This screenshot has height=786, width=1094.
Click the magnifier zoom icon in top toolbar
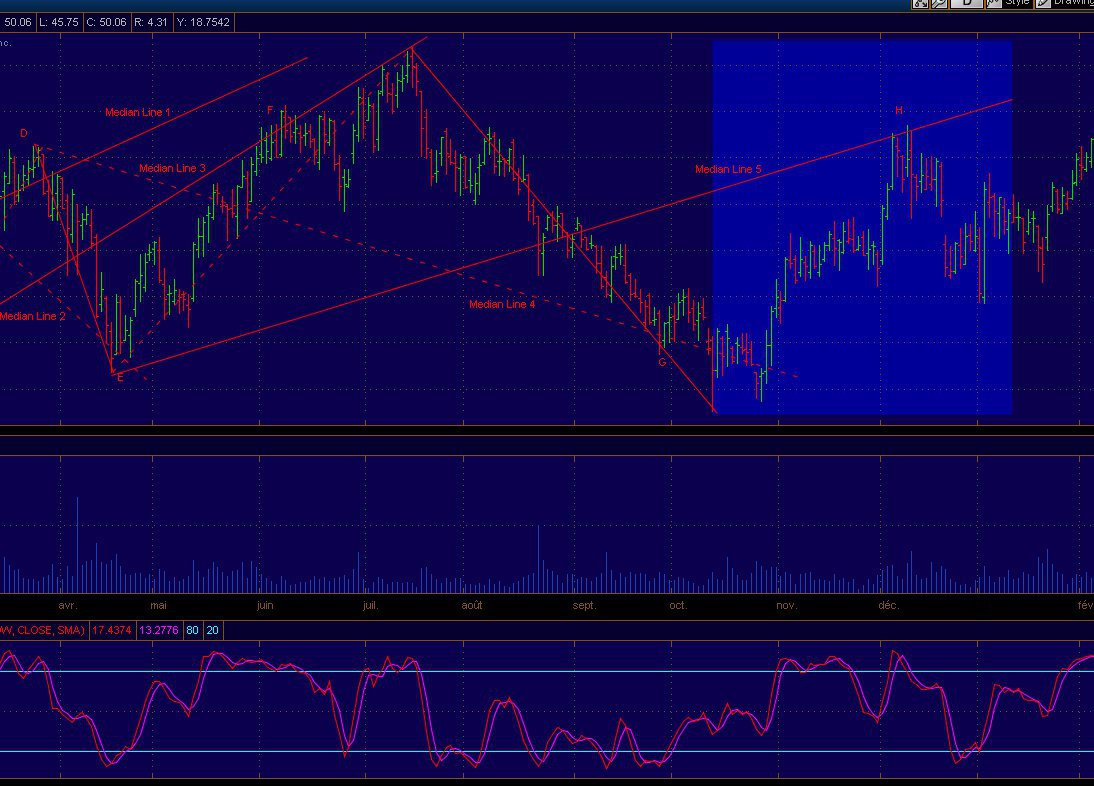pos(939,3)
